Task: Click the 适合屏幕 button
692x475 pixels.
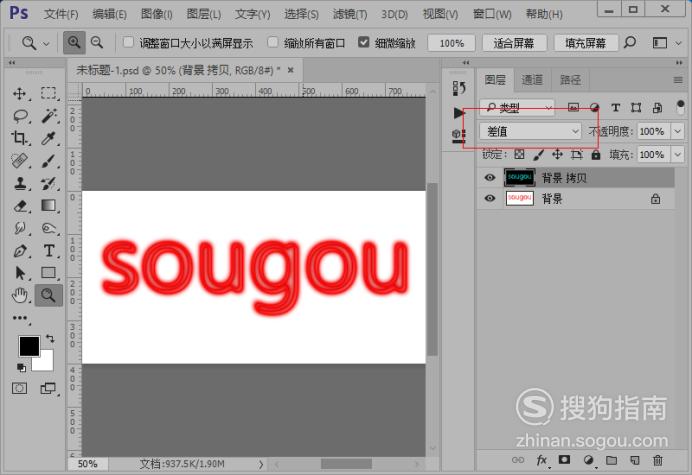Action: pyautogui.click(x=514, y=43)
